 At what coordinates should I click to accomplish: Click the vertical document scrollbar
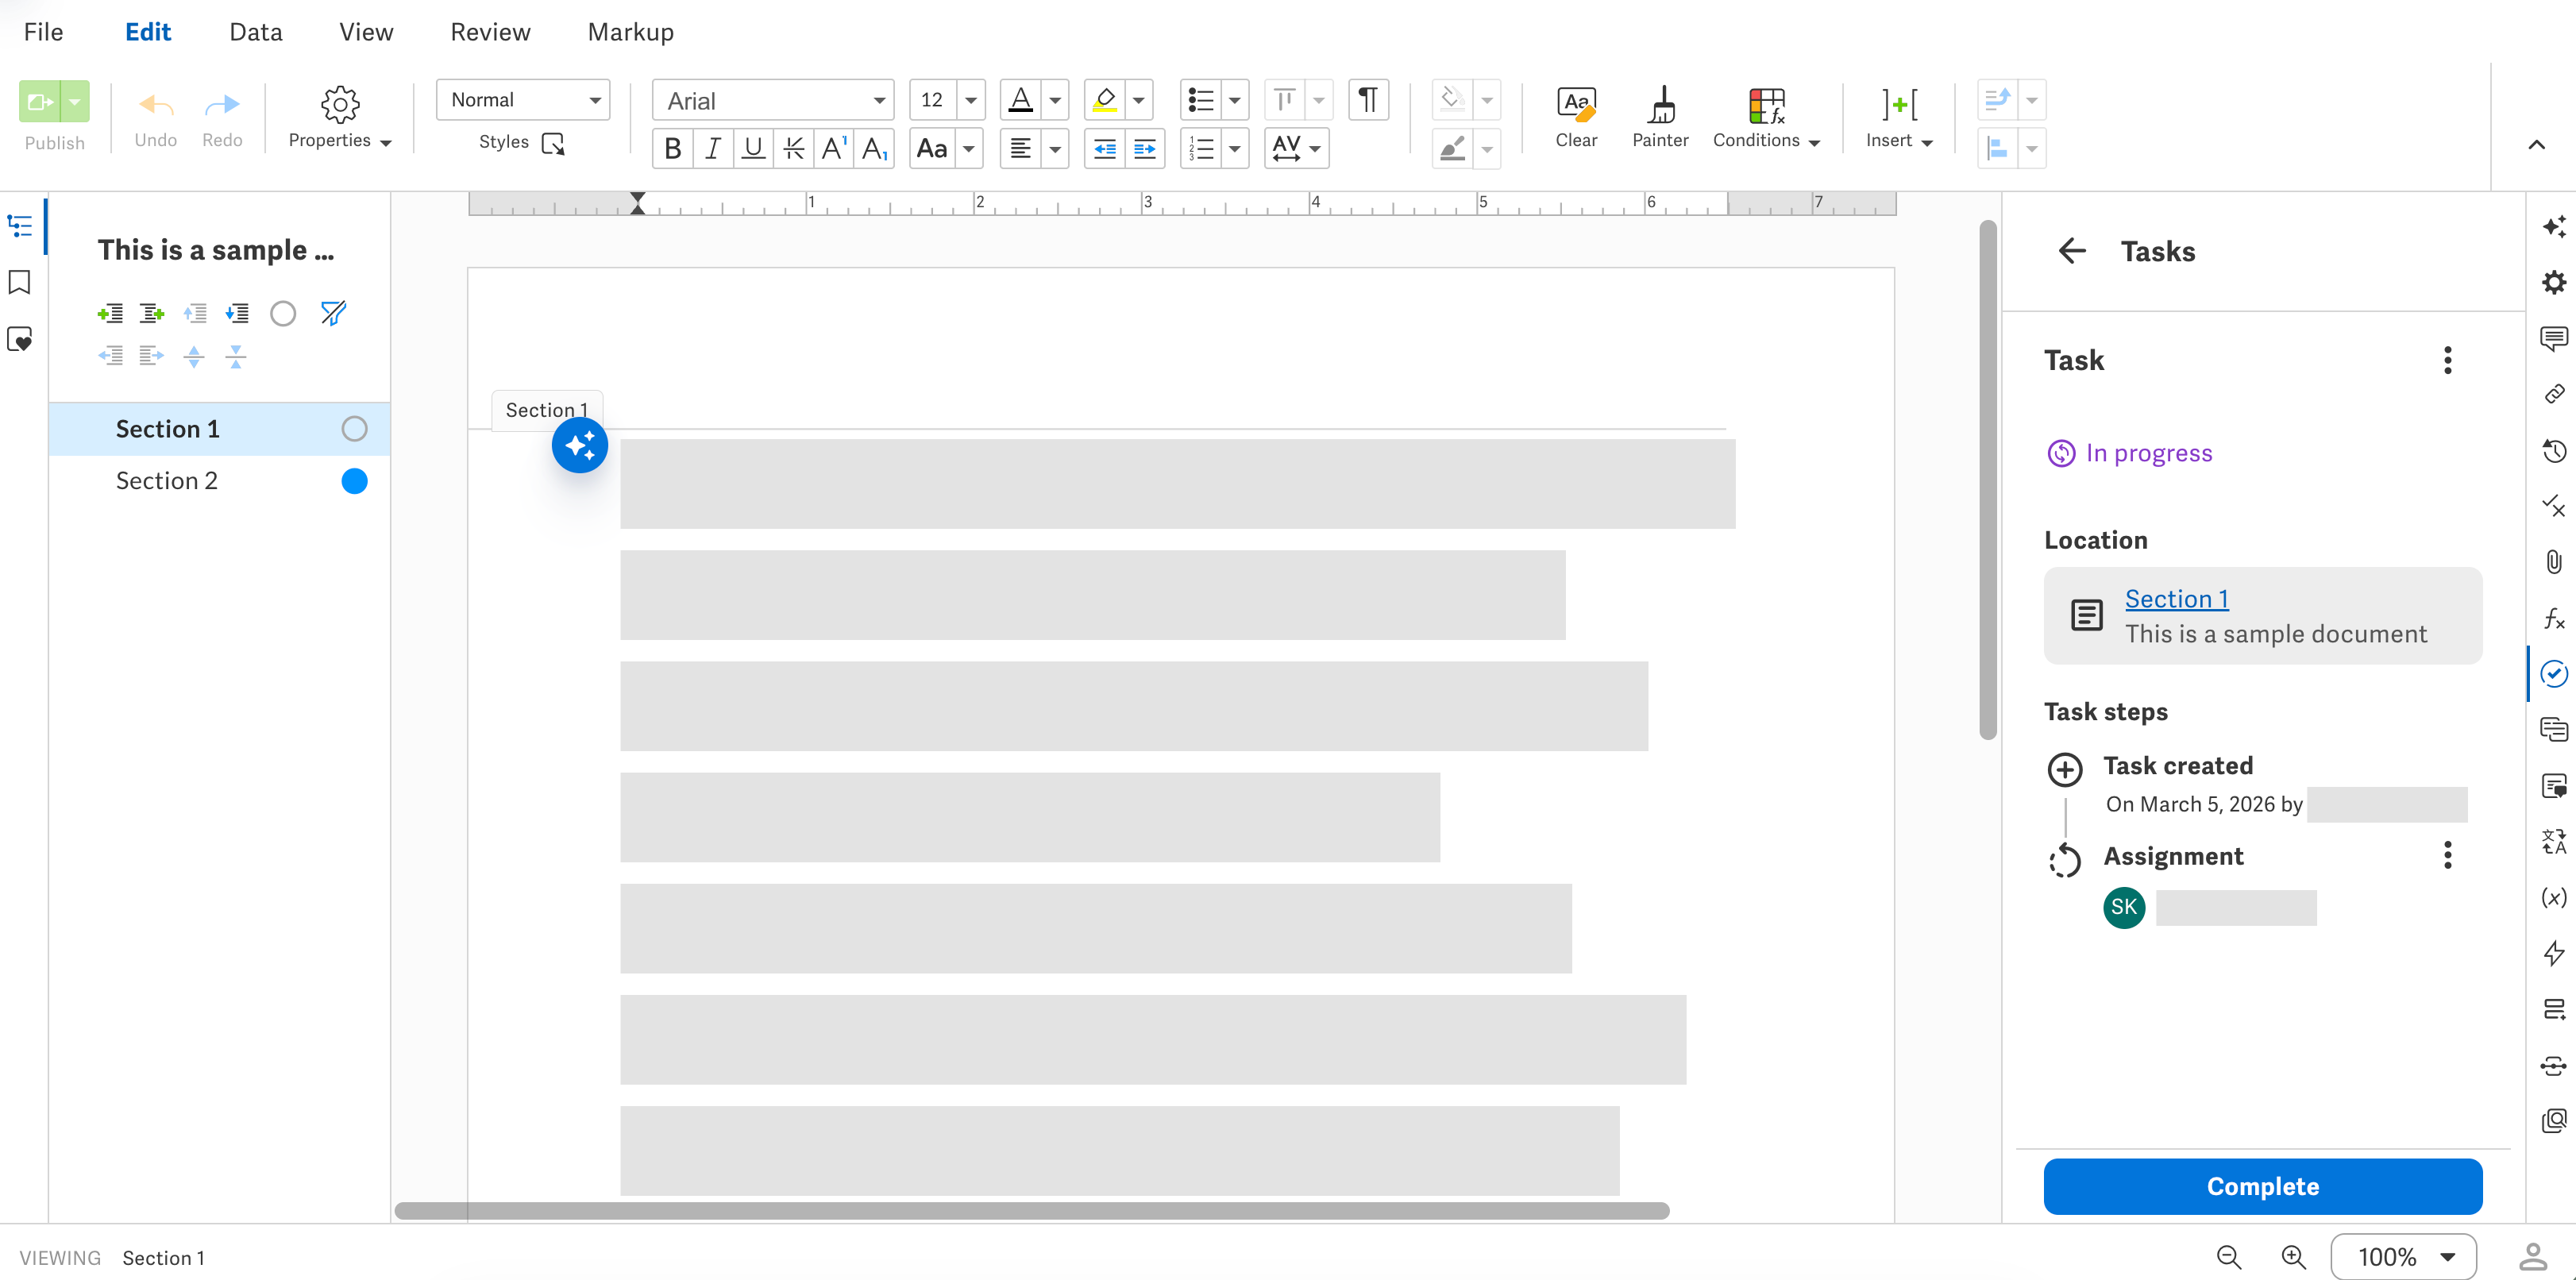(x=1988, y=480)
